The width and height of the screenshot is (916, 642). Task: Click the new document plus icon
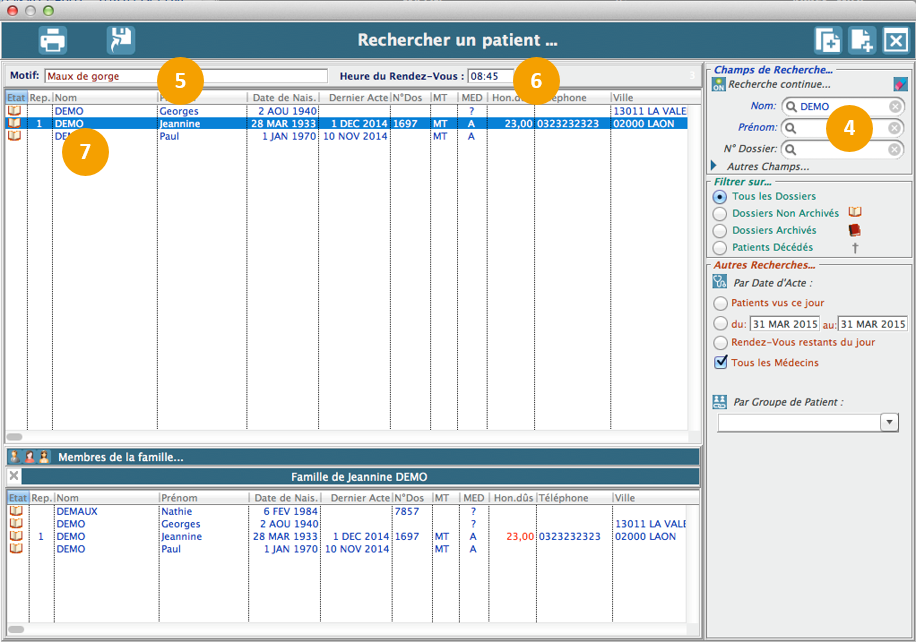pyautogui.click(x=862, y=40)
